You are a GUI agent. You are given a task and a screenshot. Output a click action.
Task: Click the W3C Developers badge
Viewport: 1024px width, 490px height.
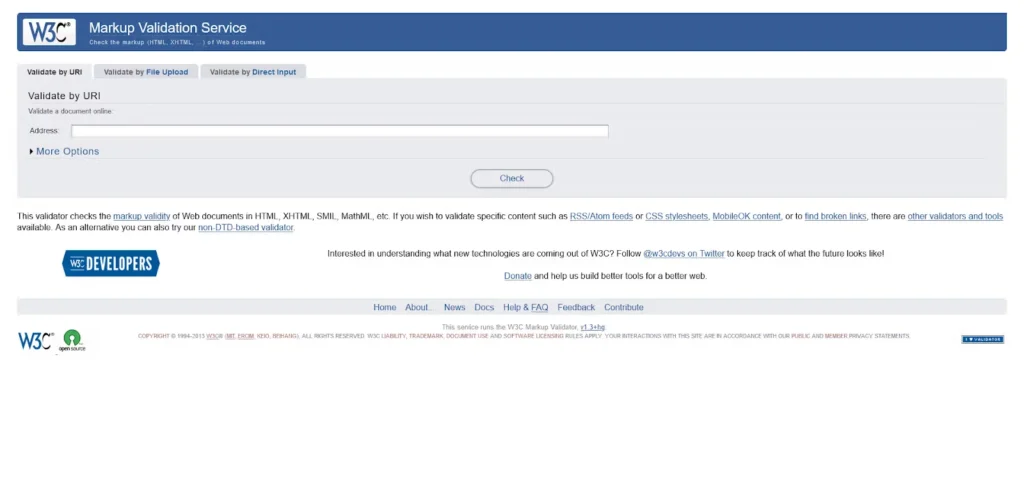pos(111,264)
